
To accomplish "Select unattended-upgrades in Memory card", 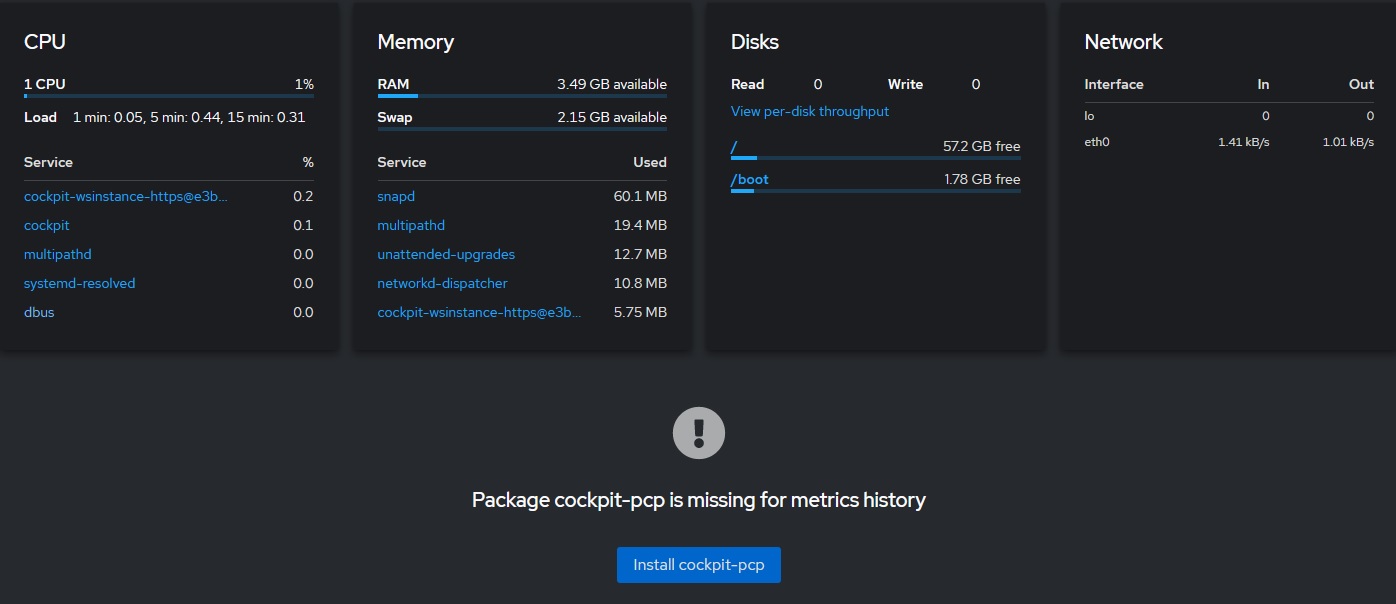I will click(x=446, y=254).
